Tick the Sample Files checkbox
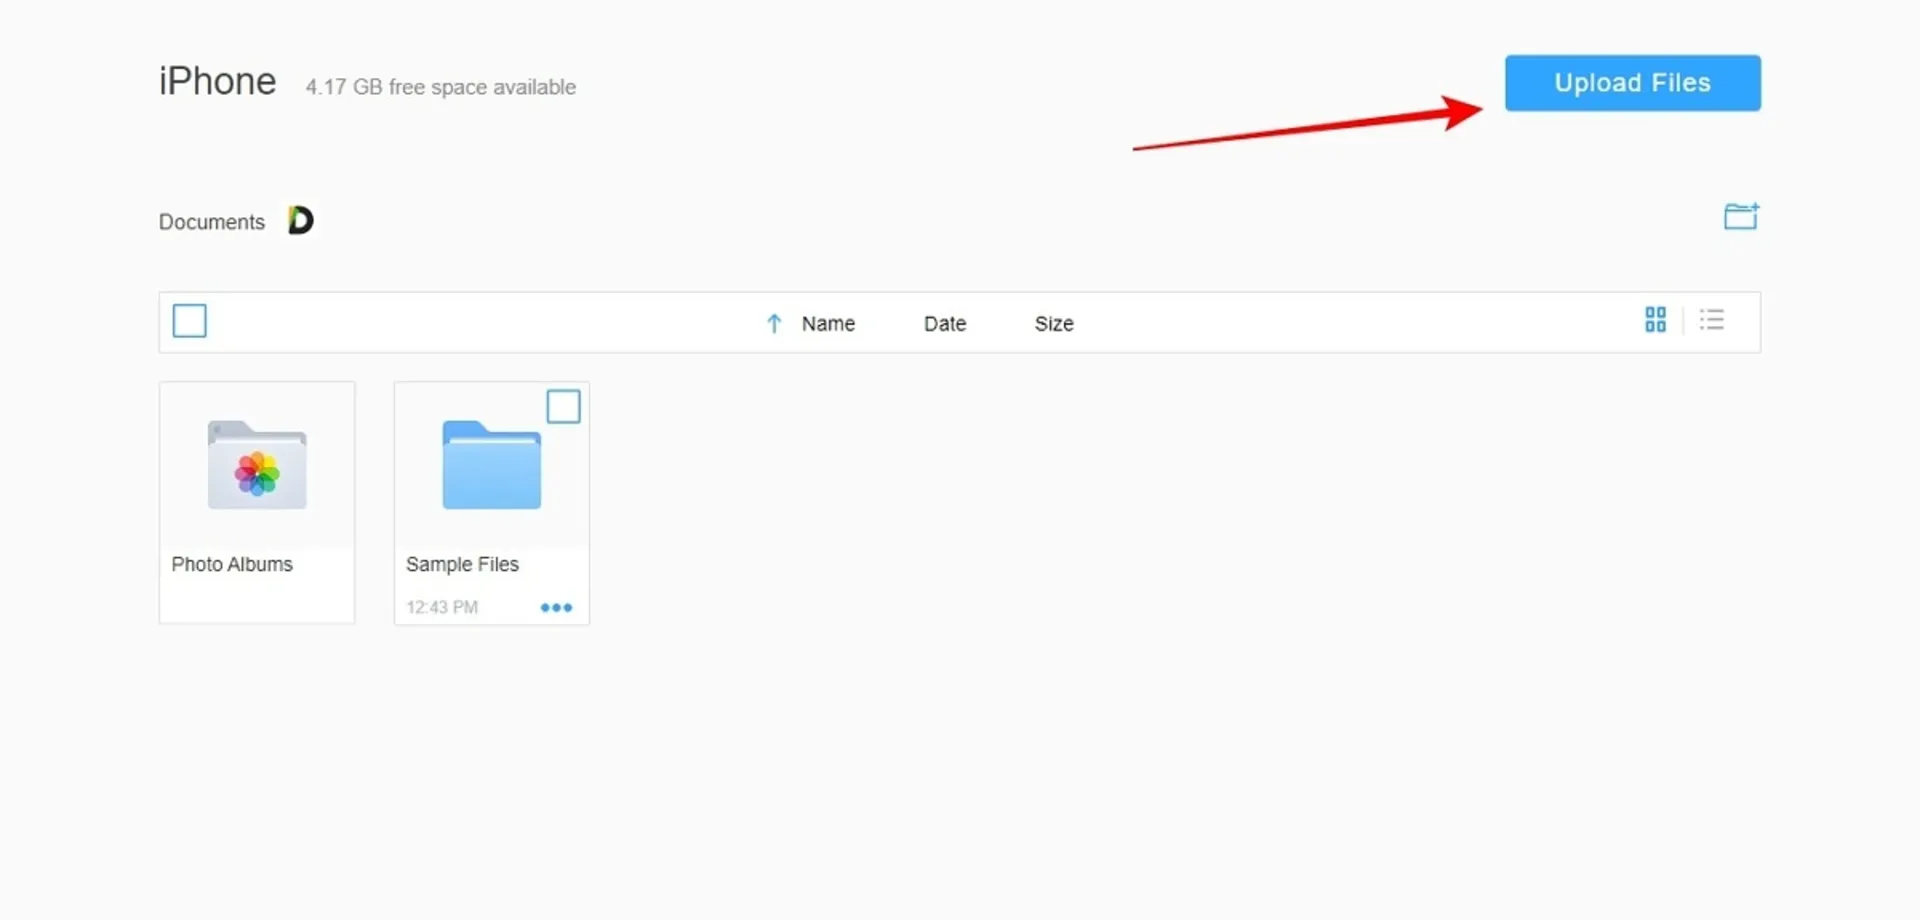This screenshot has width=1920, height=920. [563, 406]
